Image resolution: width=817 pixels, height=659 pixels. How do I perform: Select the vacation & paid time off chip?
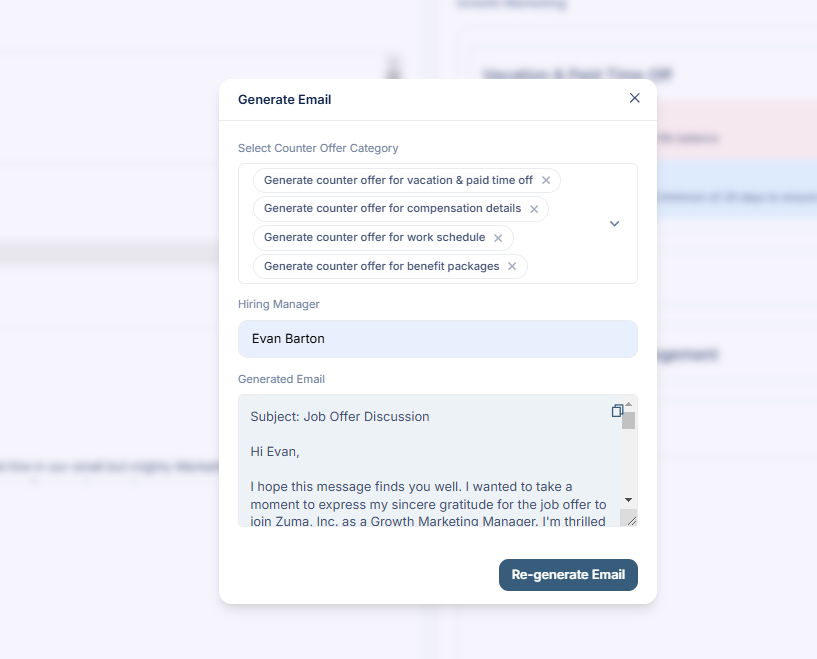pyautogui.click(x=398, y=180)
